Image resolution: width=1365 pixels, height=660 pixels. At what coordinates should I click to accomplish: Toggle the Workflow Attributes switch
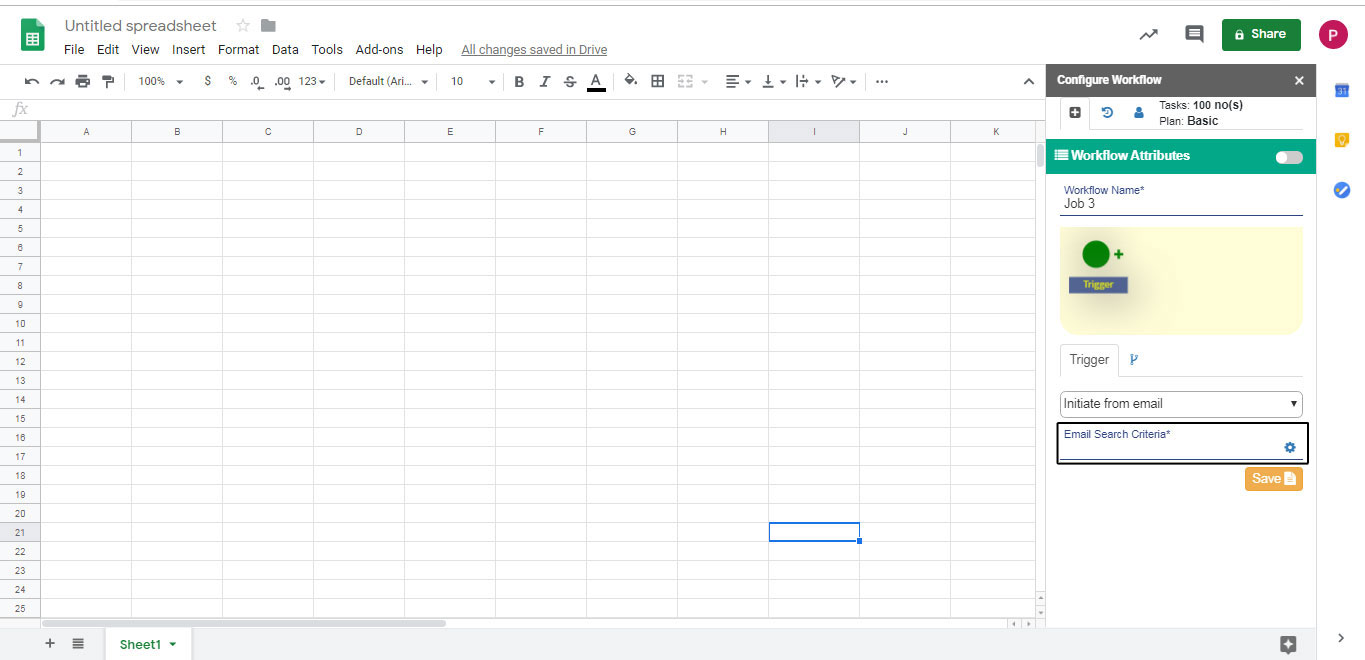[1289, 157]
